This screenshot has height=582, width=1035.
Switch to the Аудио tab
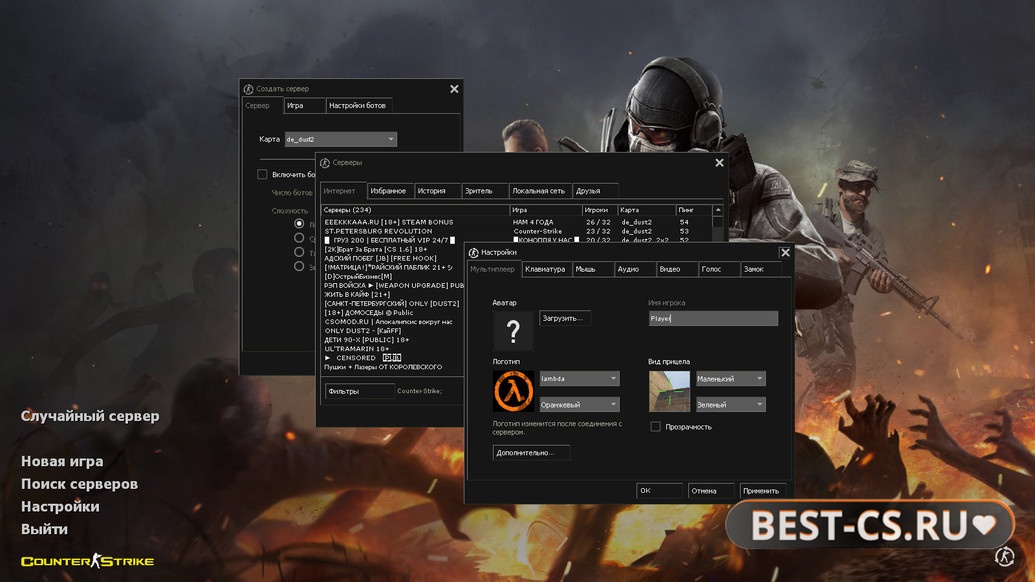(634, 269)
